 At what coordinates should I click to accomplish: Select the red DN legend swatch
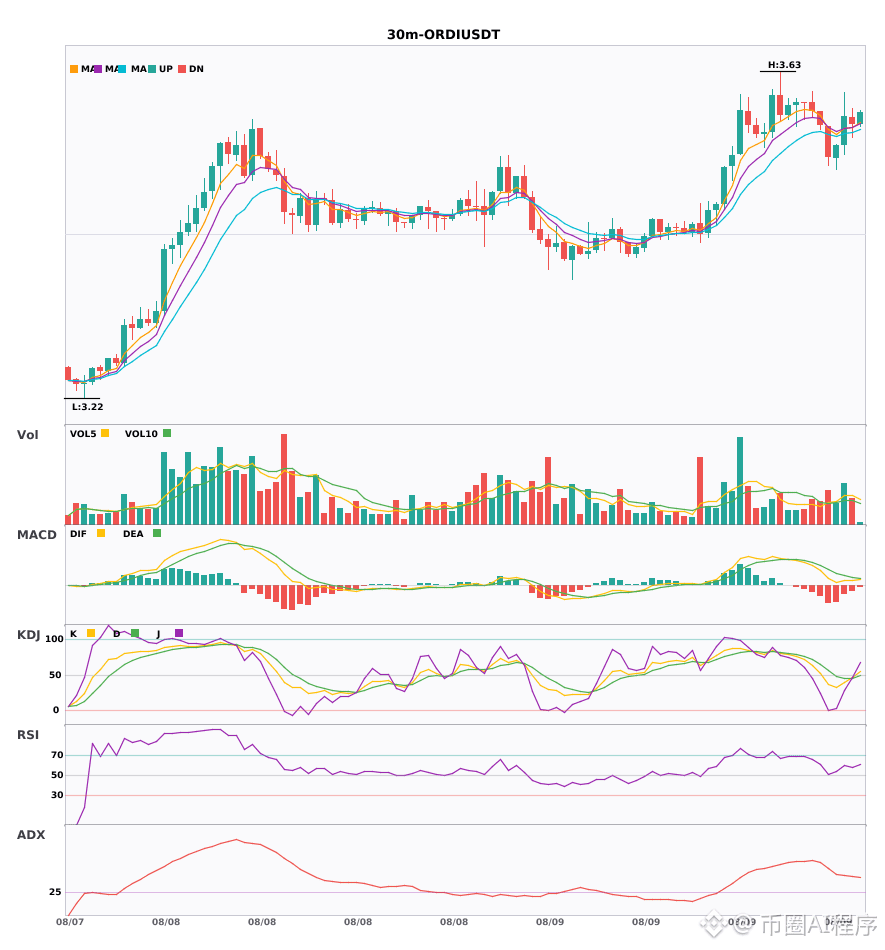pos(182,69)
